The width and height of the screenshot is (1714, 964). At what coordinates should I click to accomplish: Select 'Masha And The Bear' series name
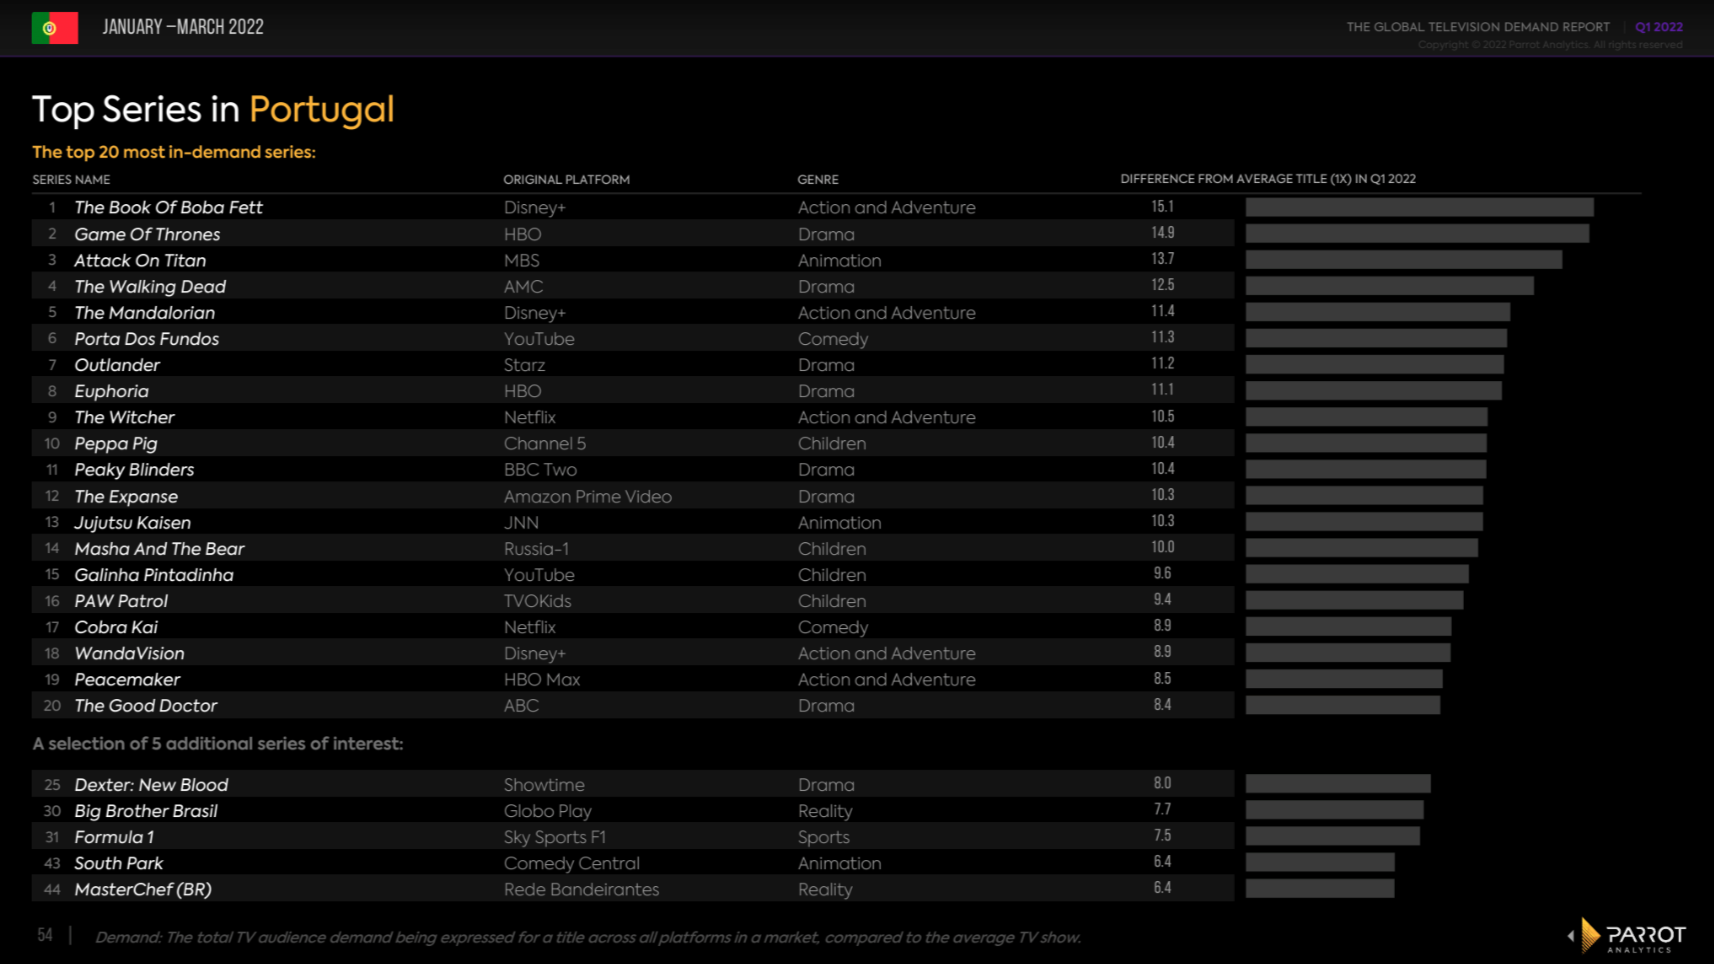point(159,548)
